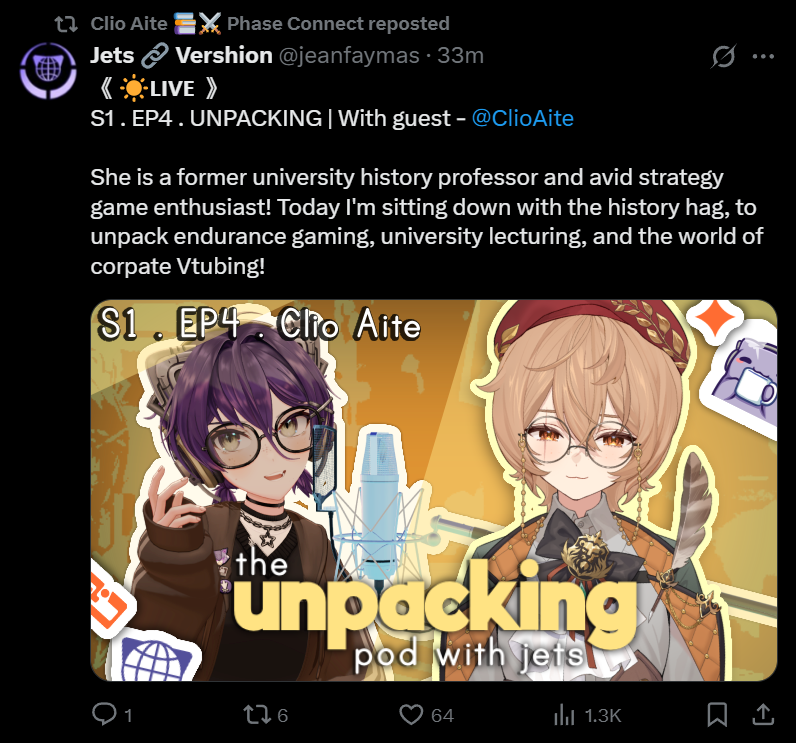Screen dimensions: 796x743
Task: Click the reply count number 1
Action: [x=128, y=716]
